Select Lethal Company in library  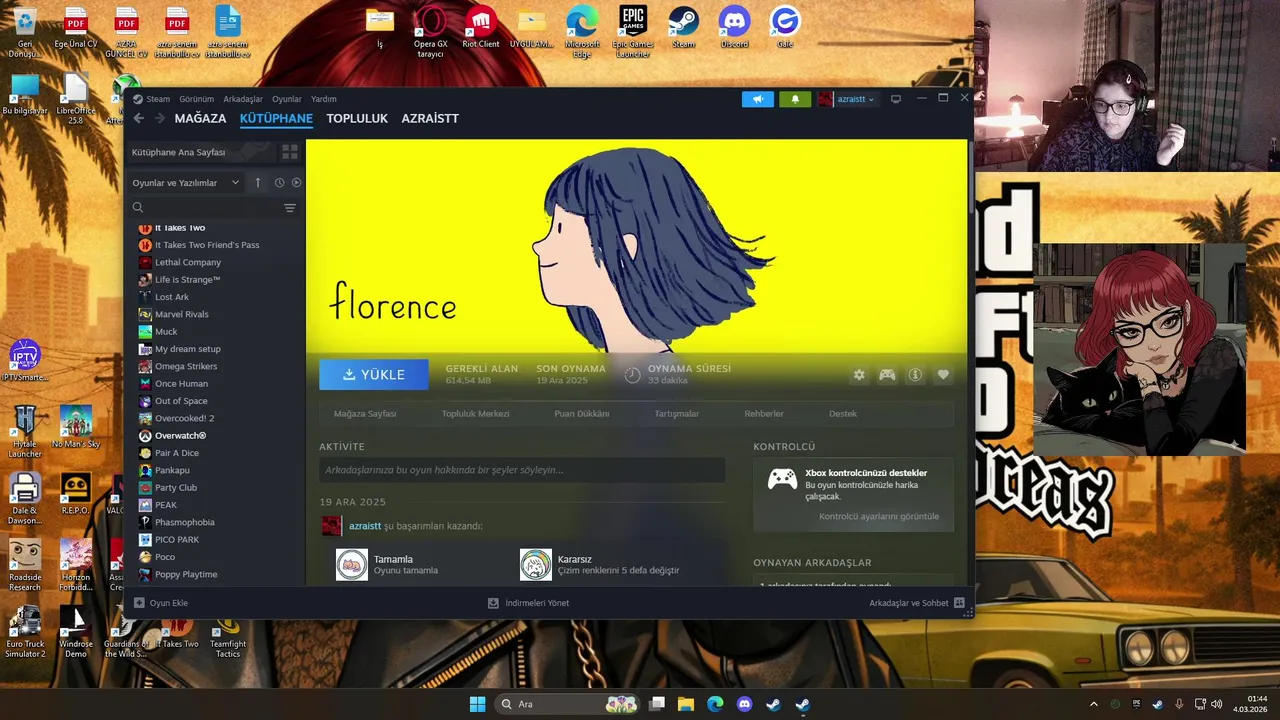click(x=188, y=262)
